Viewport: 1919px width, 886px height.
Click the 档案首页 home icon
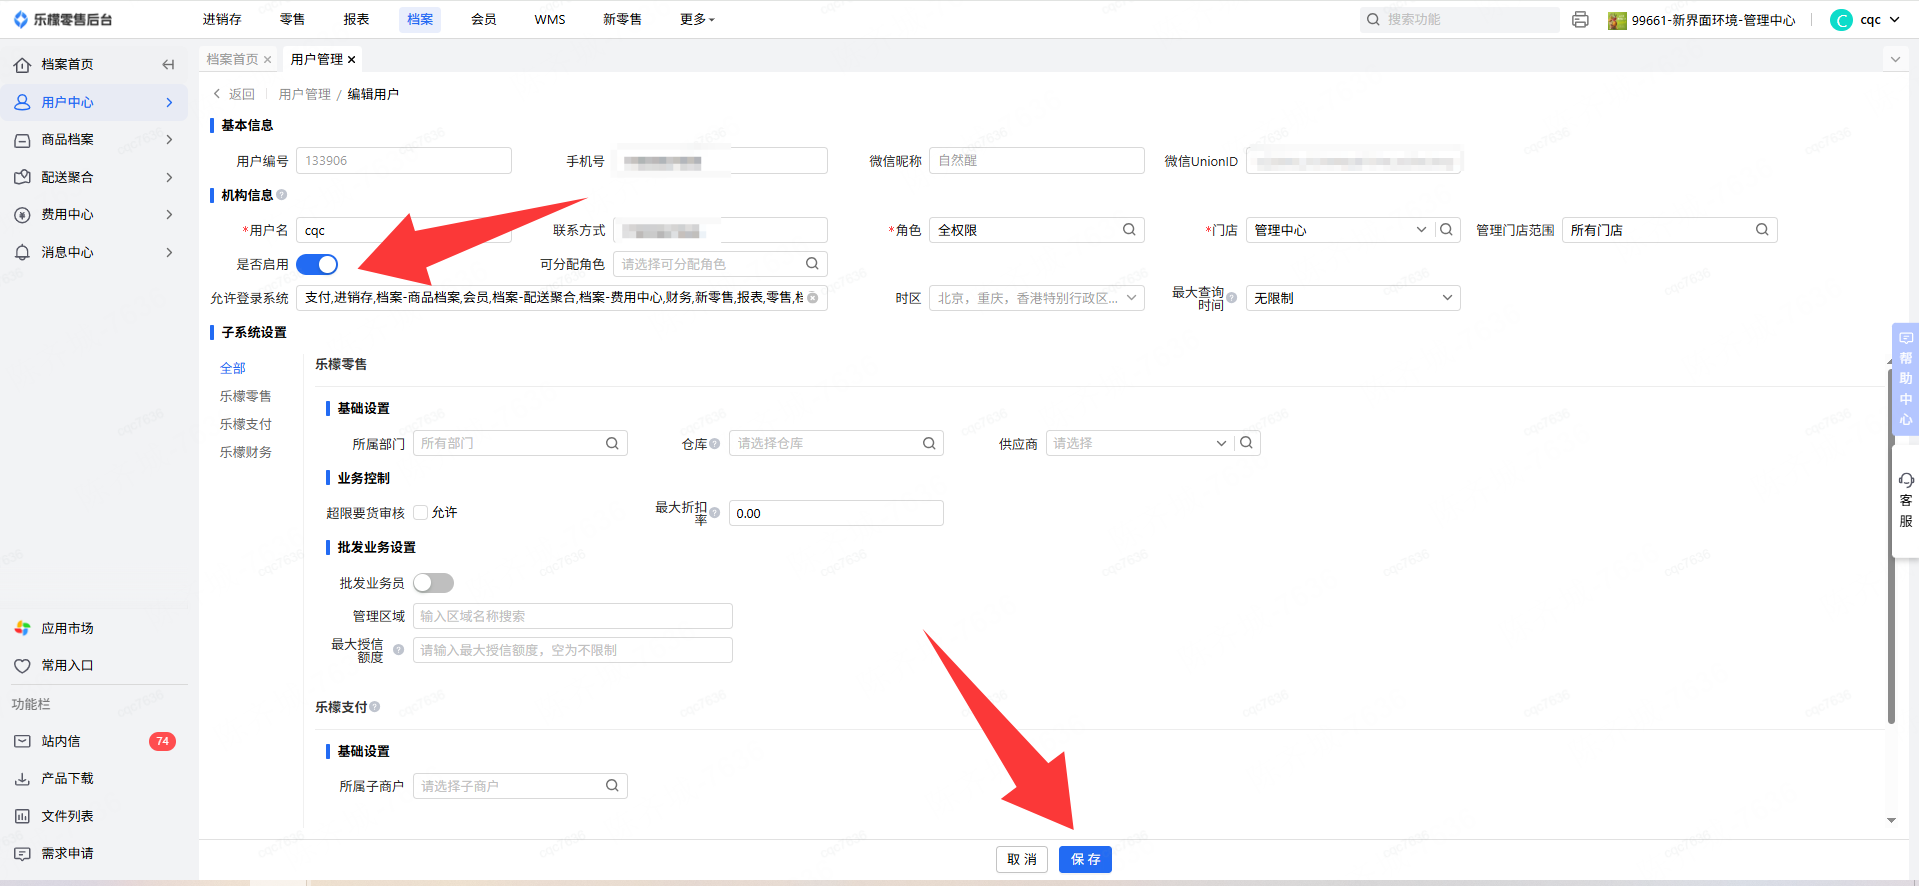click(x=22, y=65)
